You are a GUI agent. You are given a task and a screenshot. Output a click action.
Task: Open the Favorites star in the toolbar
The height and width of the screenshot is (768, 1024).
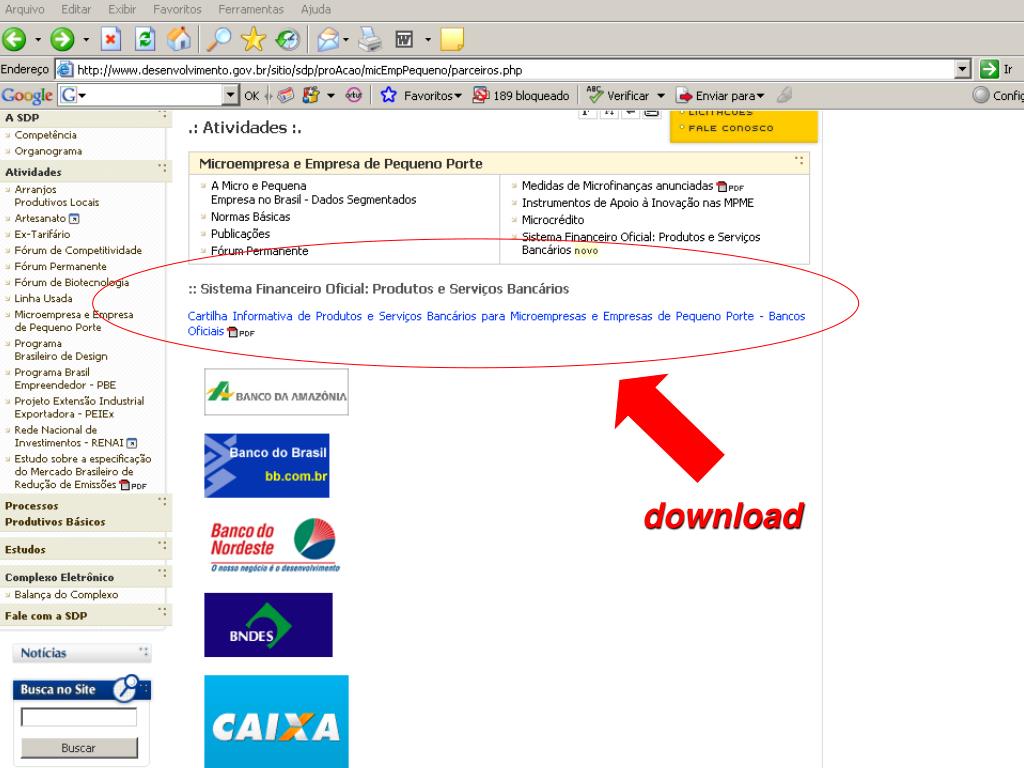[x=253, y=39]
